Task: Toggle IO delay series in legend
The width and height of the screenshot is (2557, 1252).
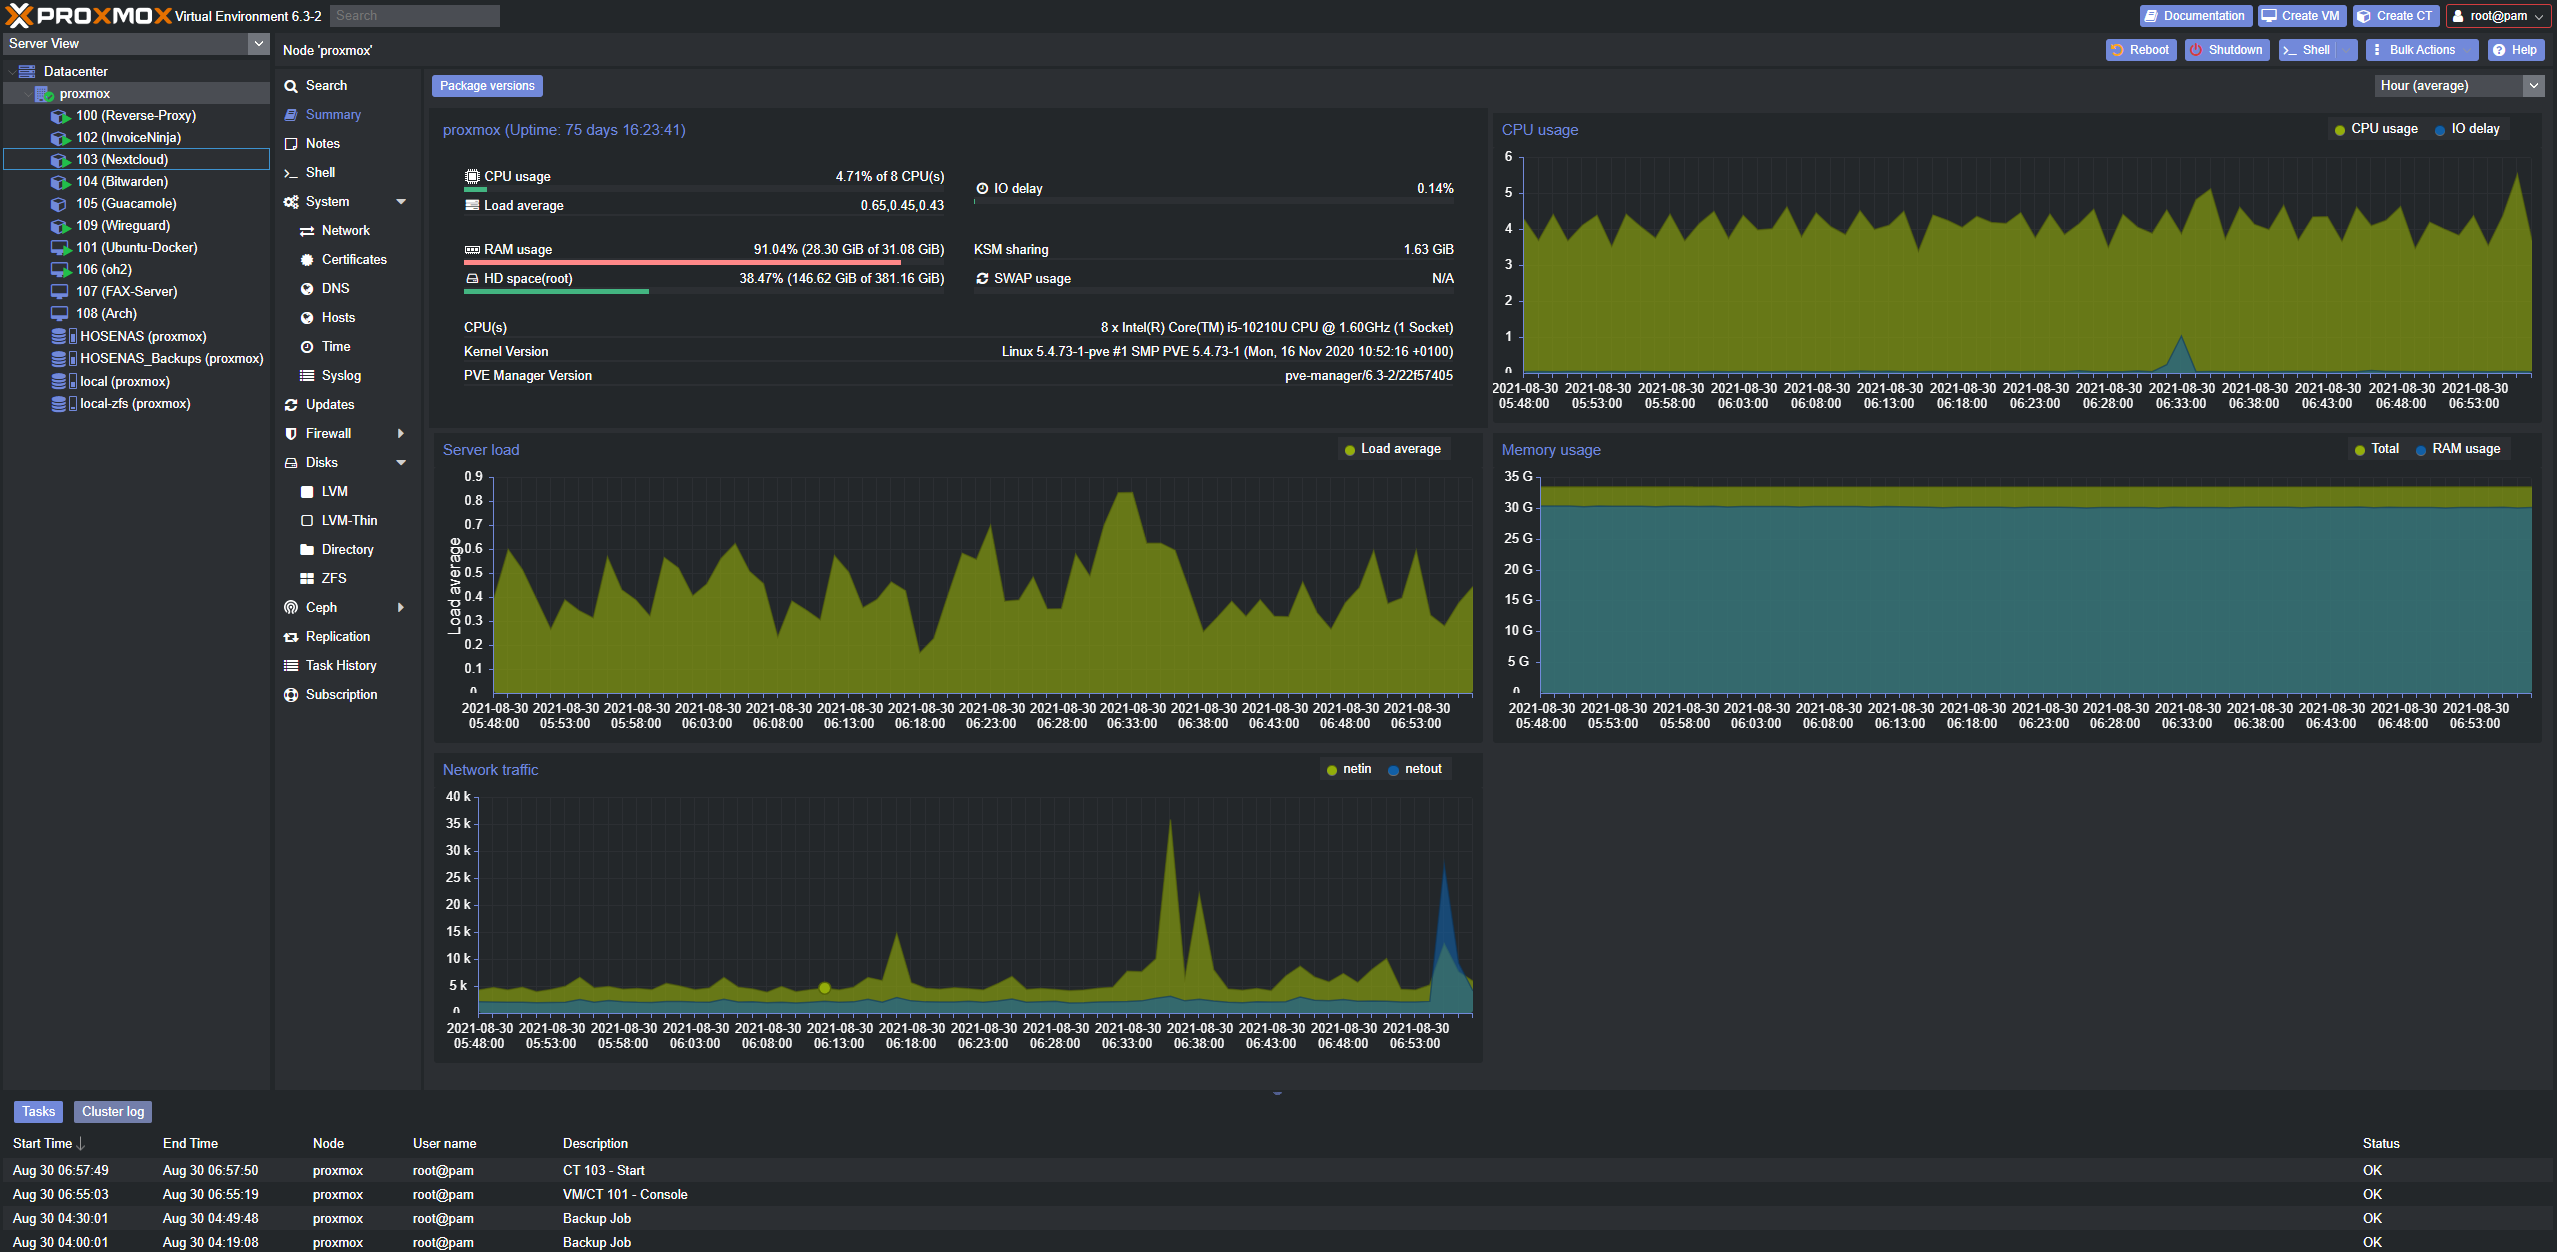Action: [x=2467, y=129]
